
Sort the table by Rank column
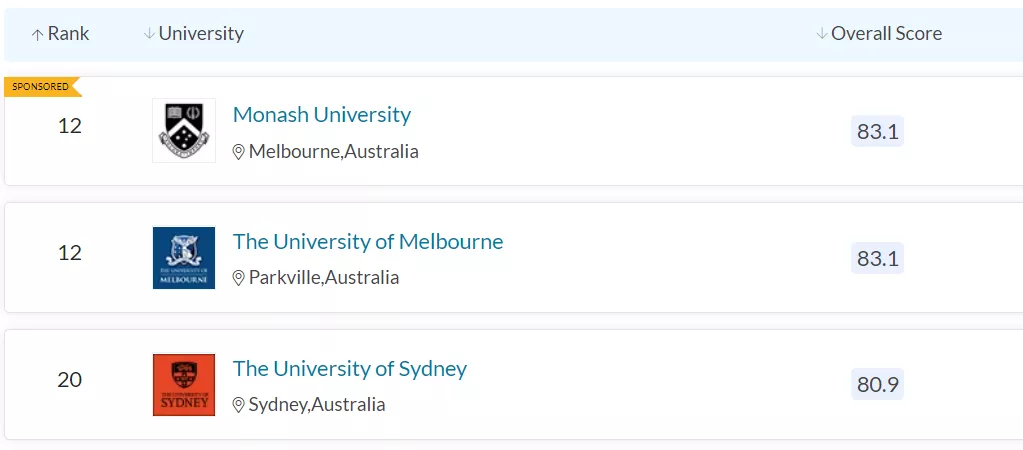pos(68,34)
